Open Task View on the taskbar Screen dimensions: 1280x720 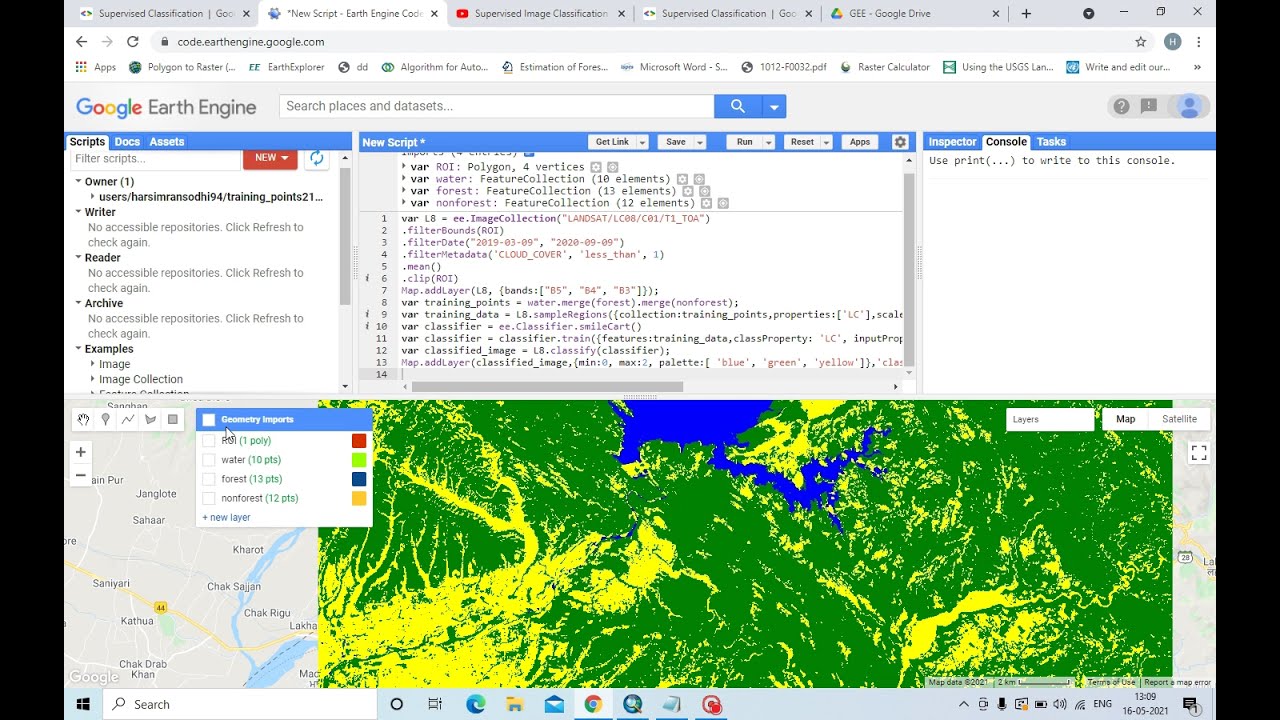pos(435,704)
